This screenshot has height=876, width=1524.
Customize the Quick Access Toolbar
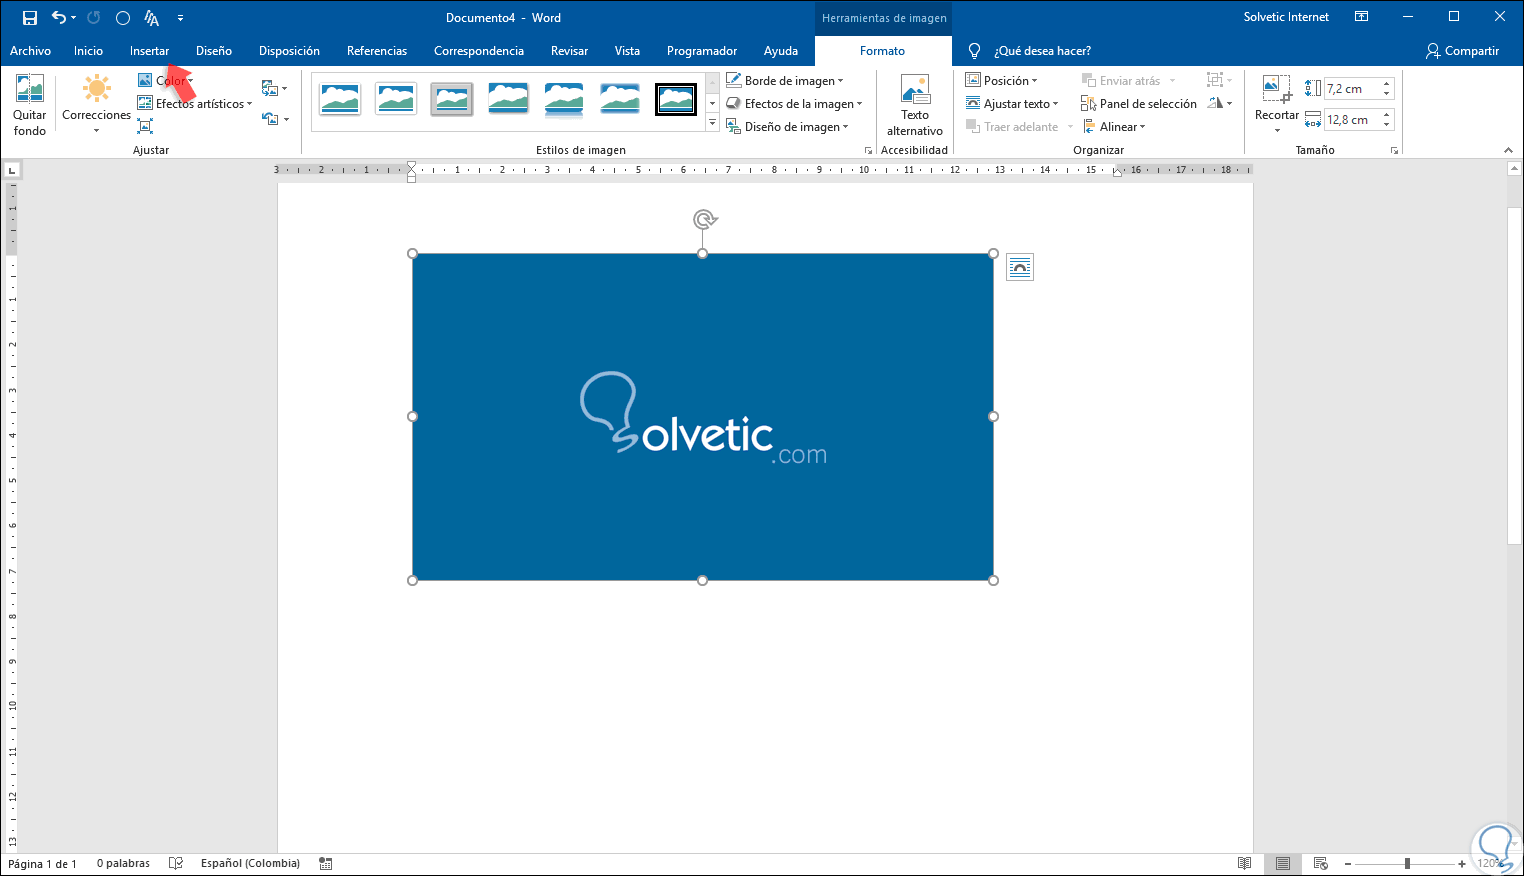(x=180, y=18)
